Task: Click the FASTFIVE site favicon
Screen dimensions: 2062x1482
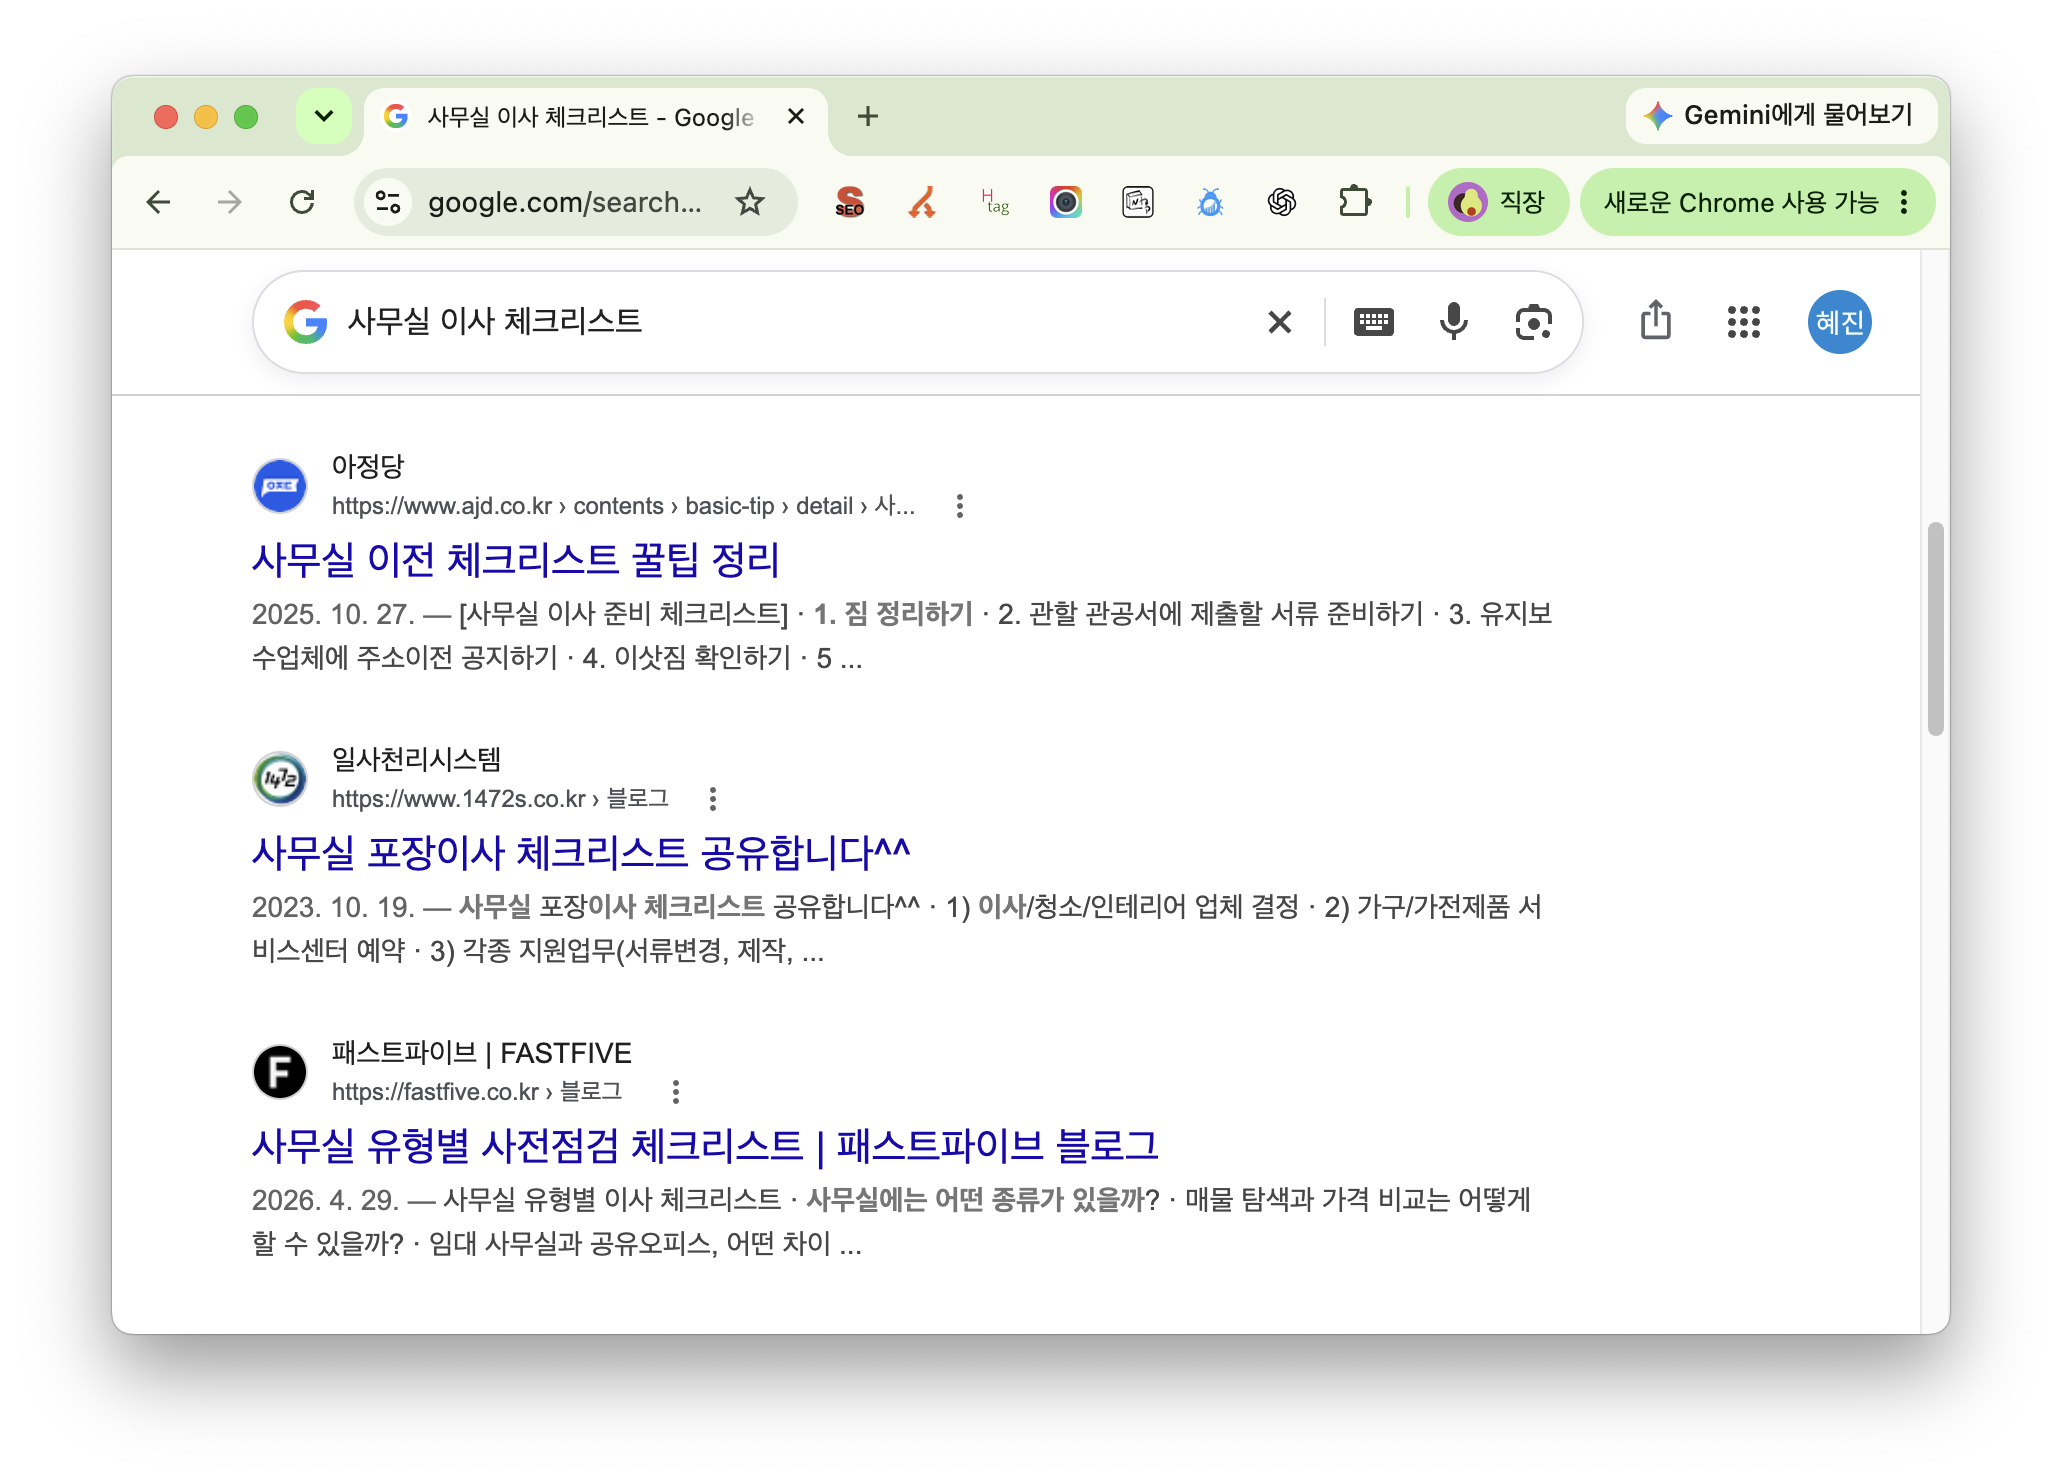Action: coord(280,1072)
